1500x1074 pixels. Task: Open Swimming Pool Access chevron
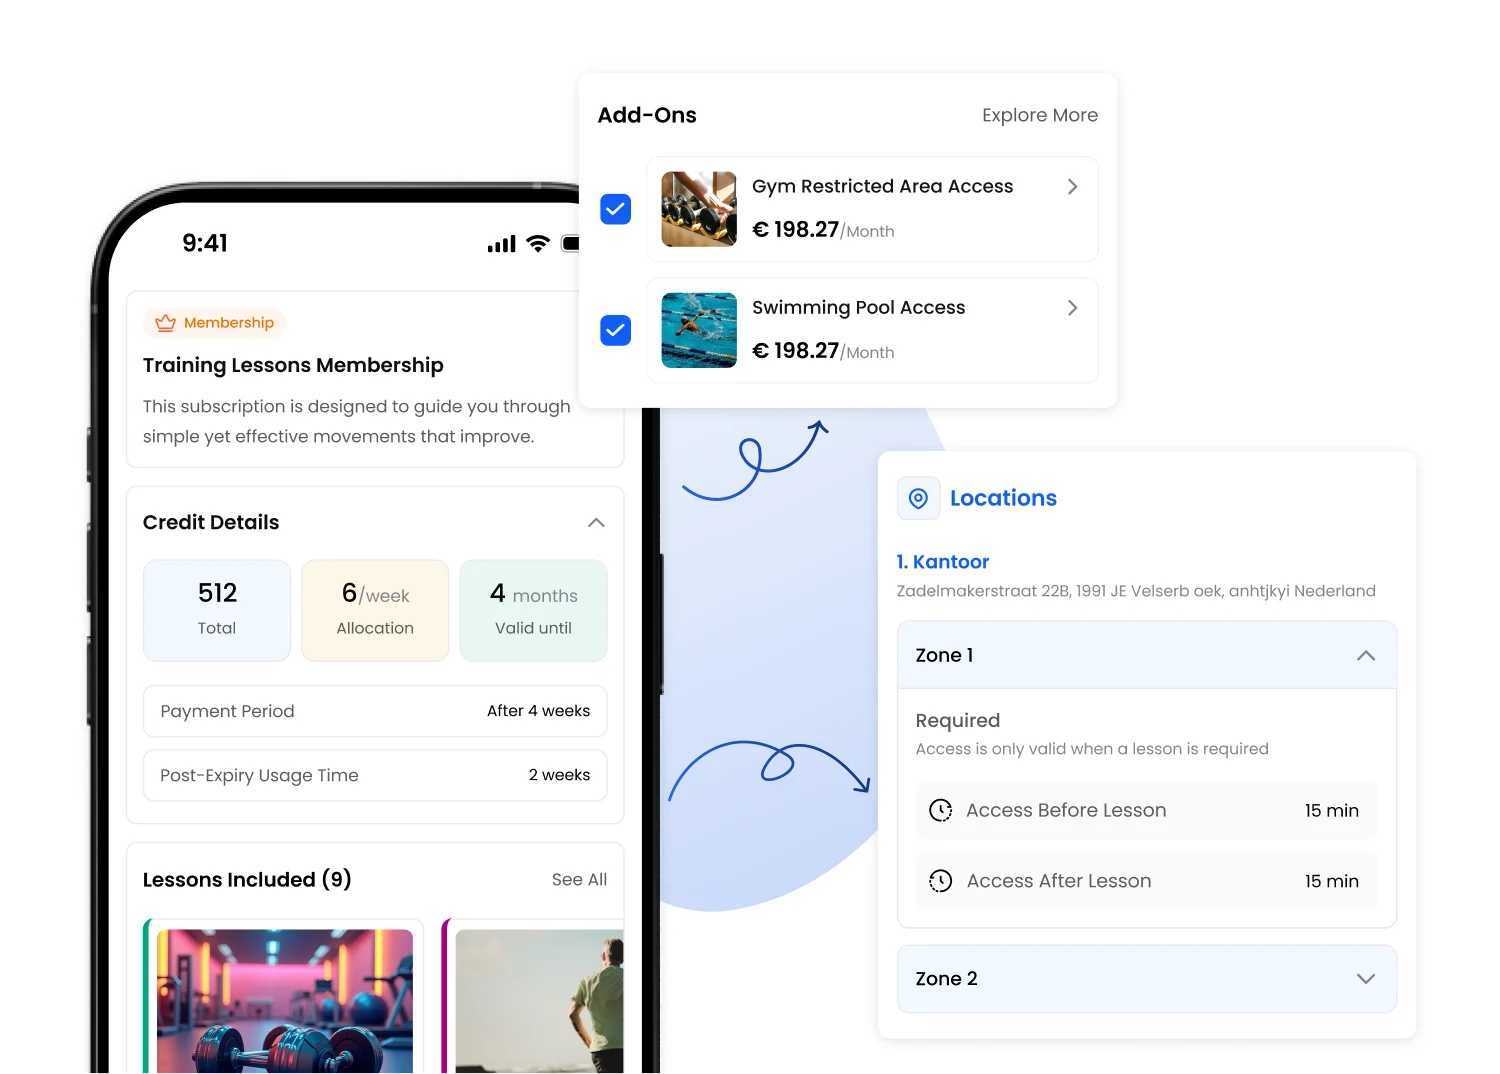1072,308
